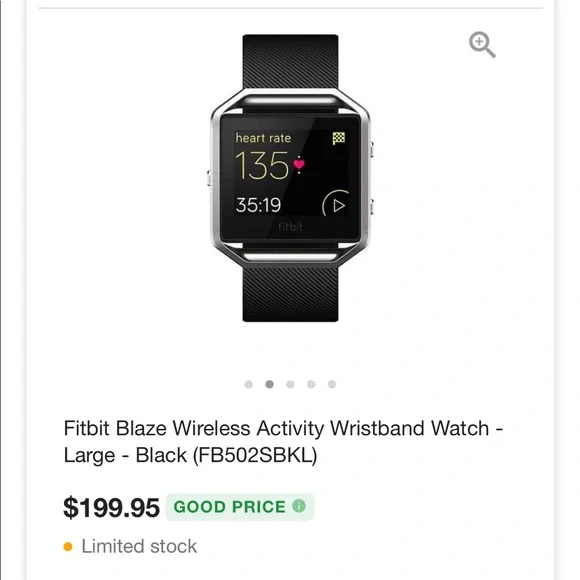Open the Fitbit Blaze product title link
580x580 pixels.
point(283,442)
